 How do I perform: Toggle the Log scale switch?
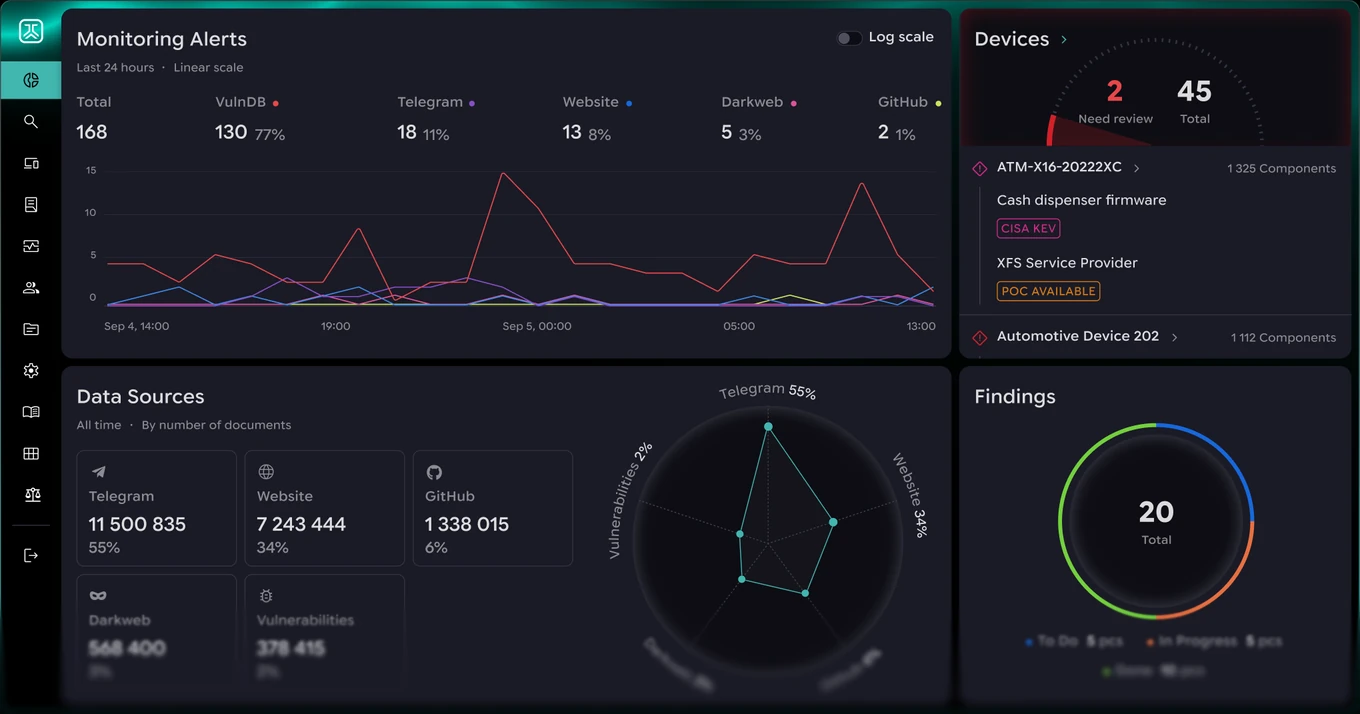click(x=849, y=38)
